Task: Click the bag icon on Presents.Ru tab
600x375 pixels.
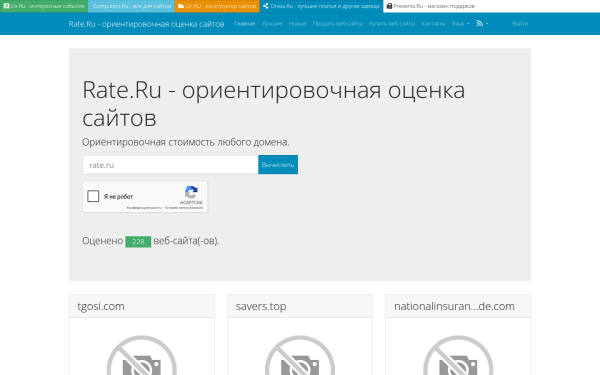Action: (389, 6)
